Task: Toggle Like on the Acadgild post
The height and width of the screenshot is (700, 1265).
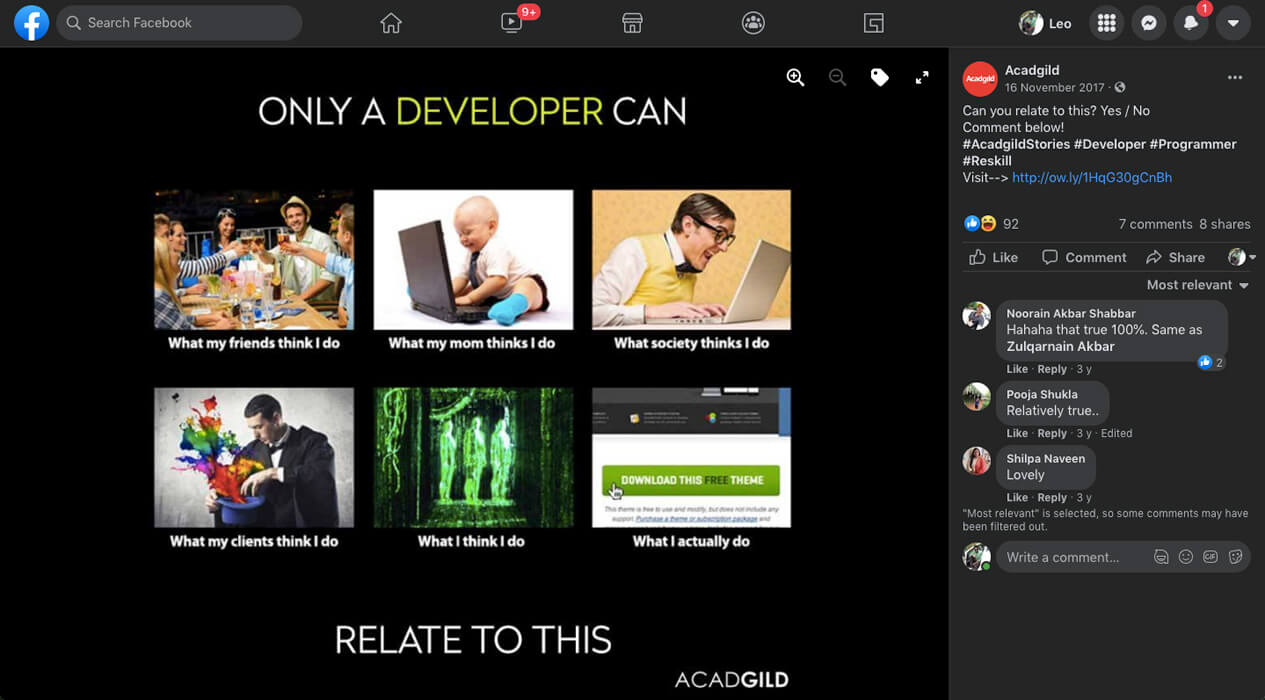Action: 993,257
